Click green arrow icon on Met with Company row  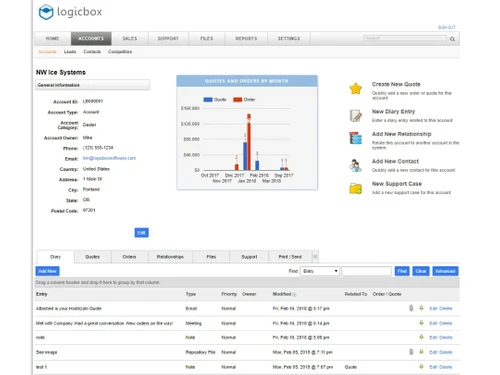point(421,323)
